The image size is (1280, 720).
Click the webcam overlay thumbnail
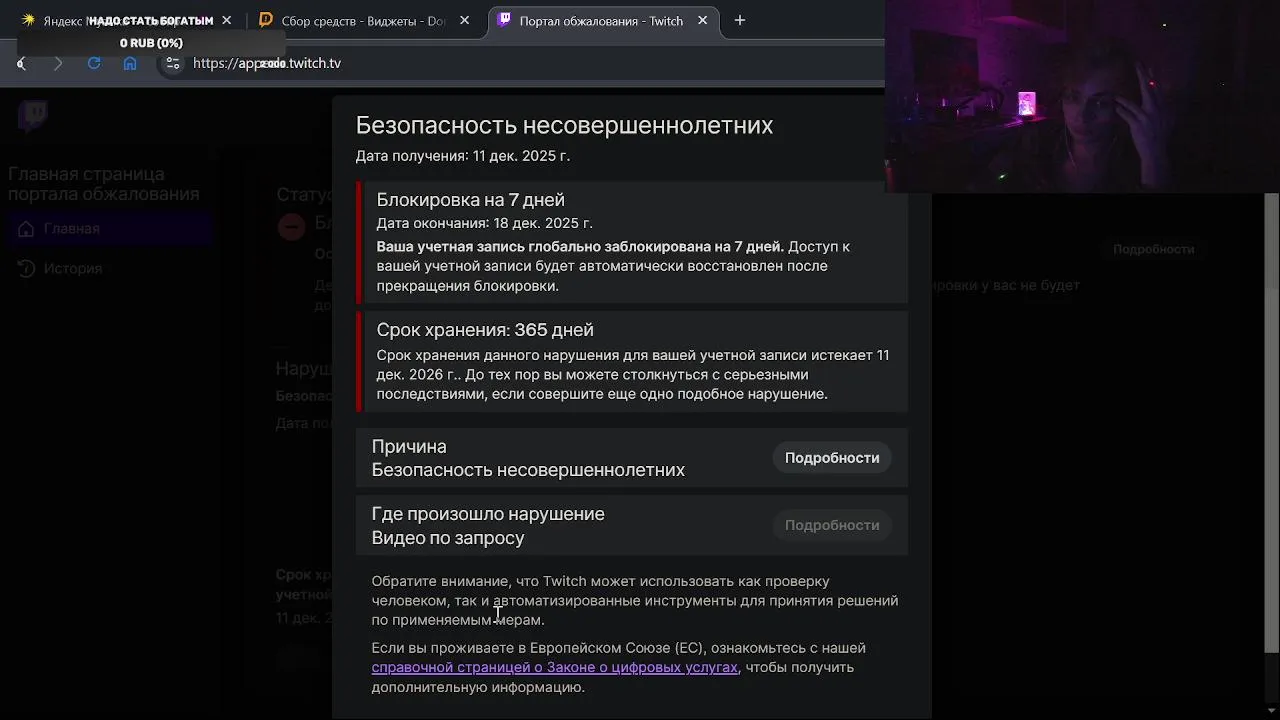click(x=1082, y=96)
